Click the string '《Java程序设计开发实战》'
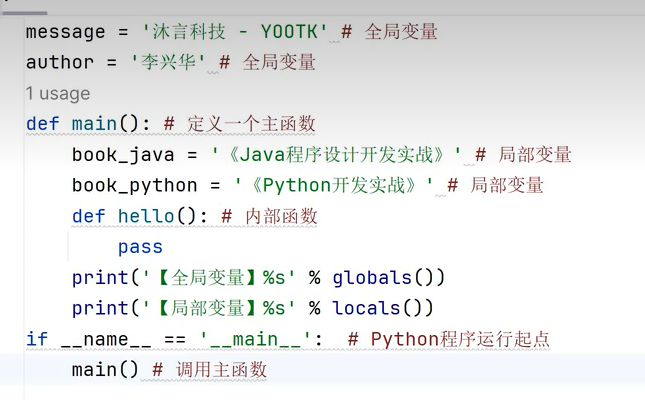 (336, 155)
